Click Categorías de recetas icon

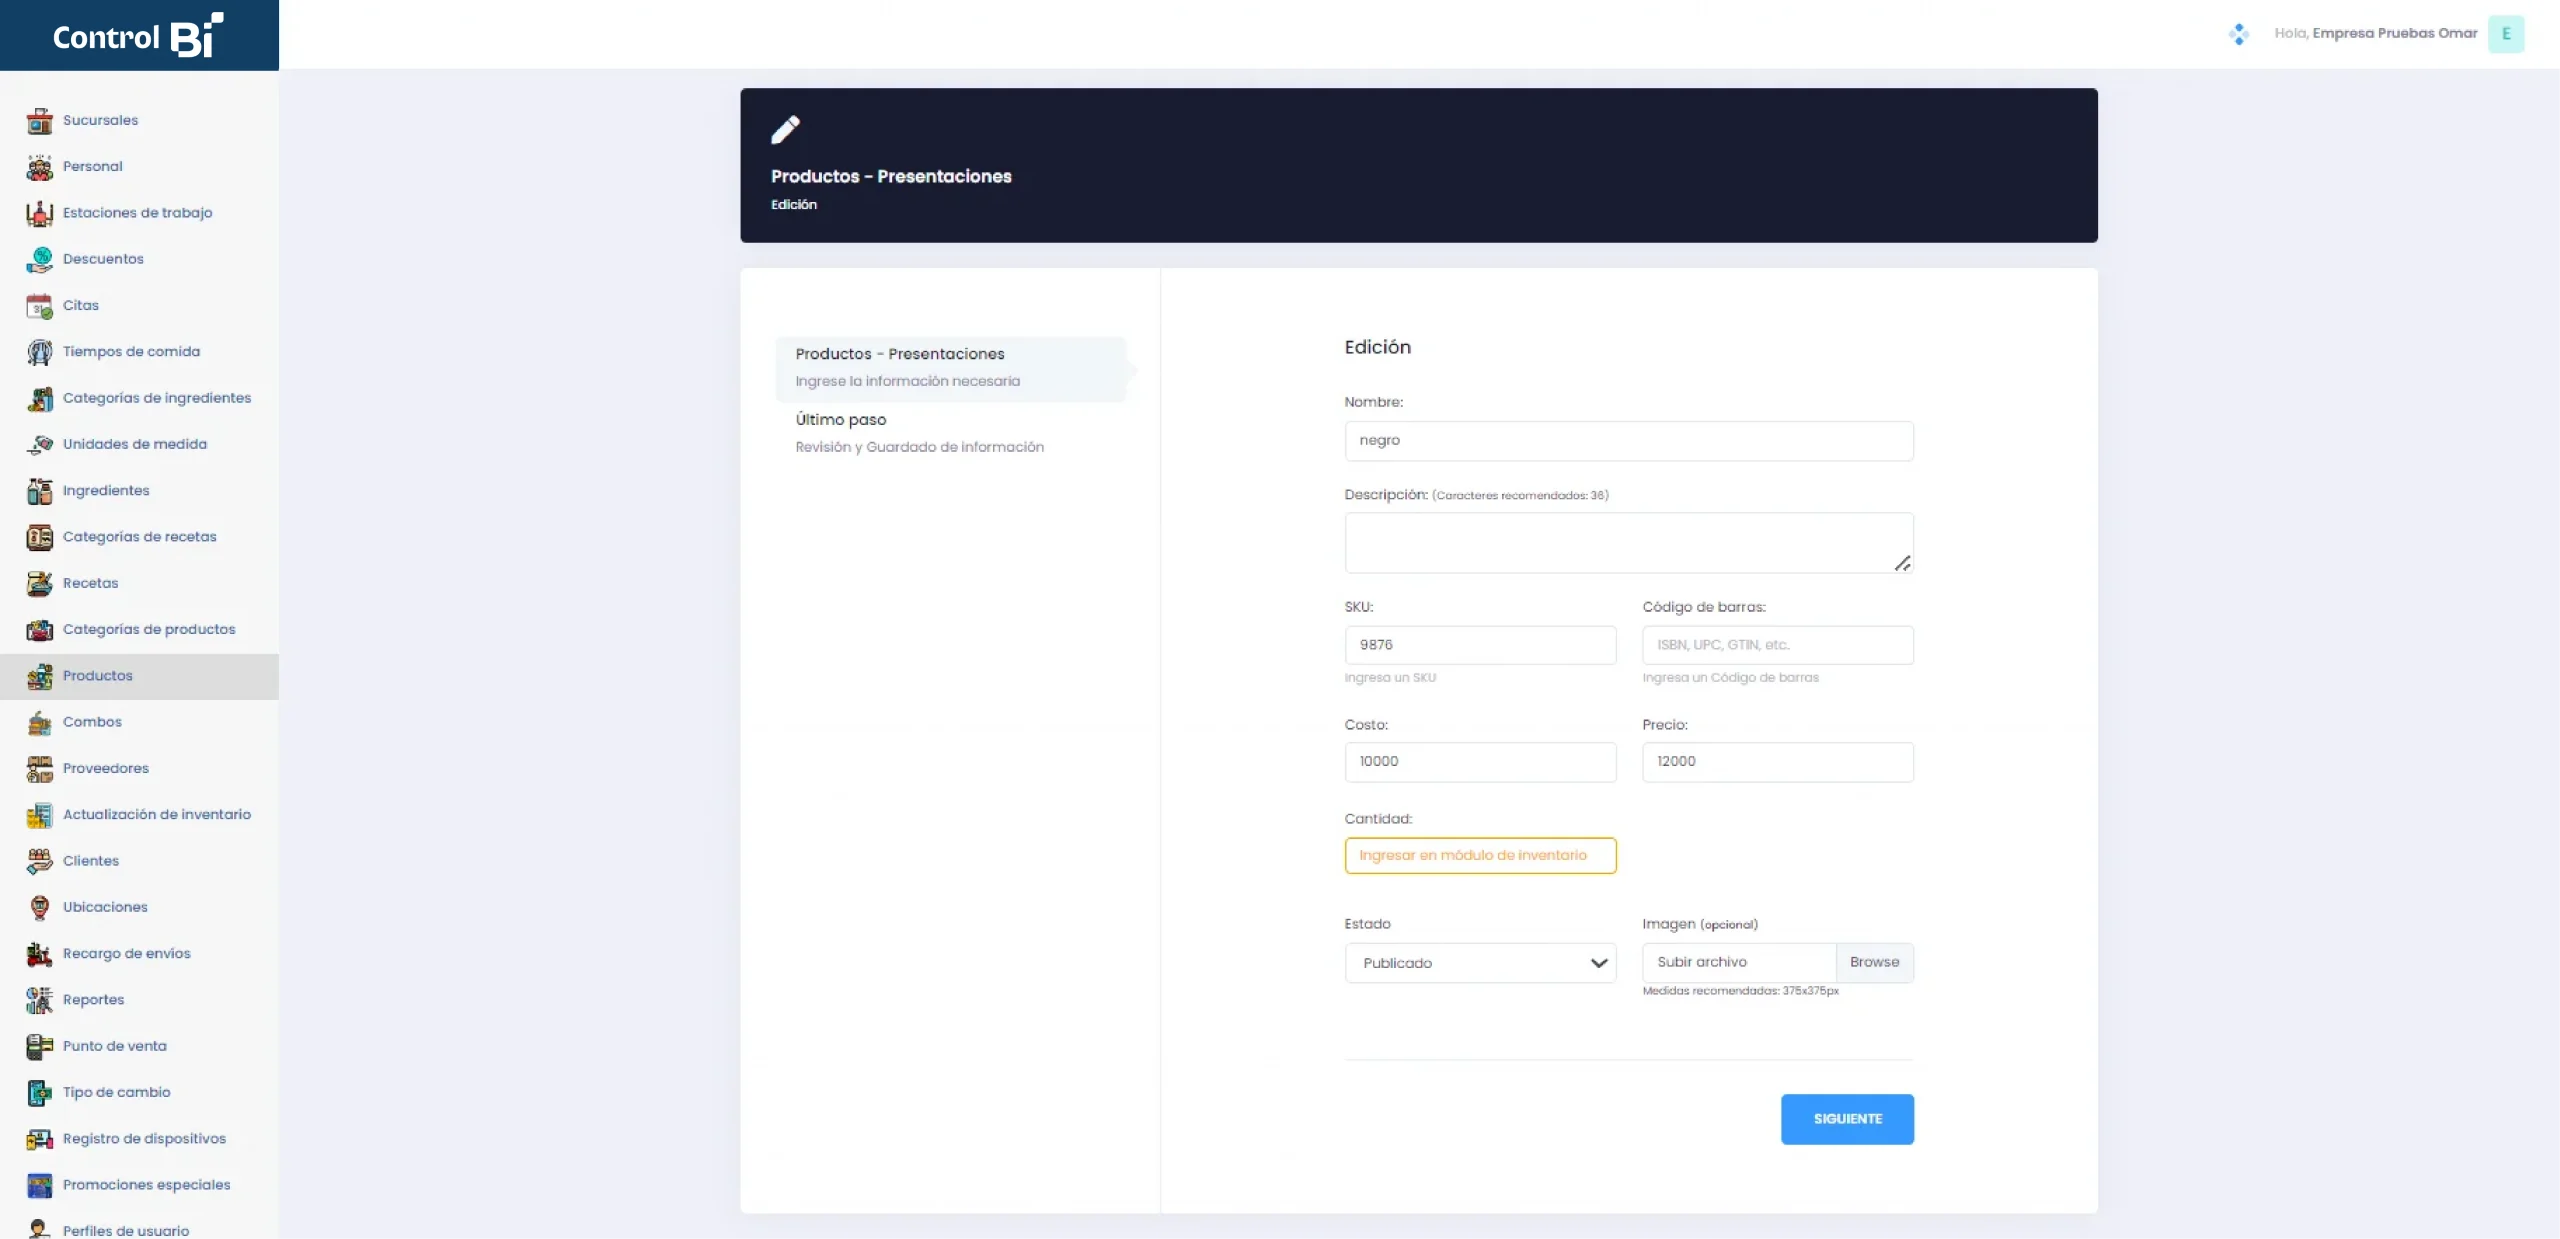[x=39, y=538]
